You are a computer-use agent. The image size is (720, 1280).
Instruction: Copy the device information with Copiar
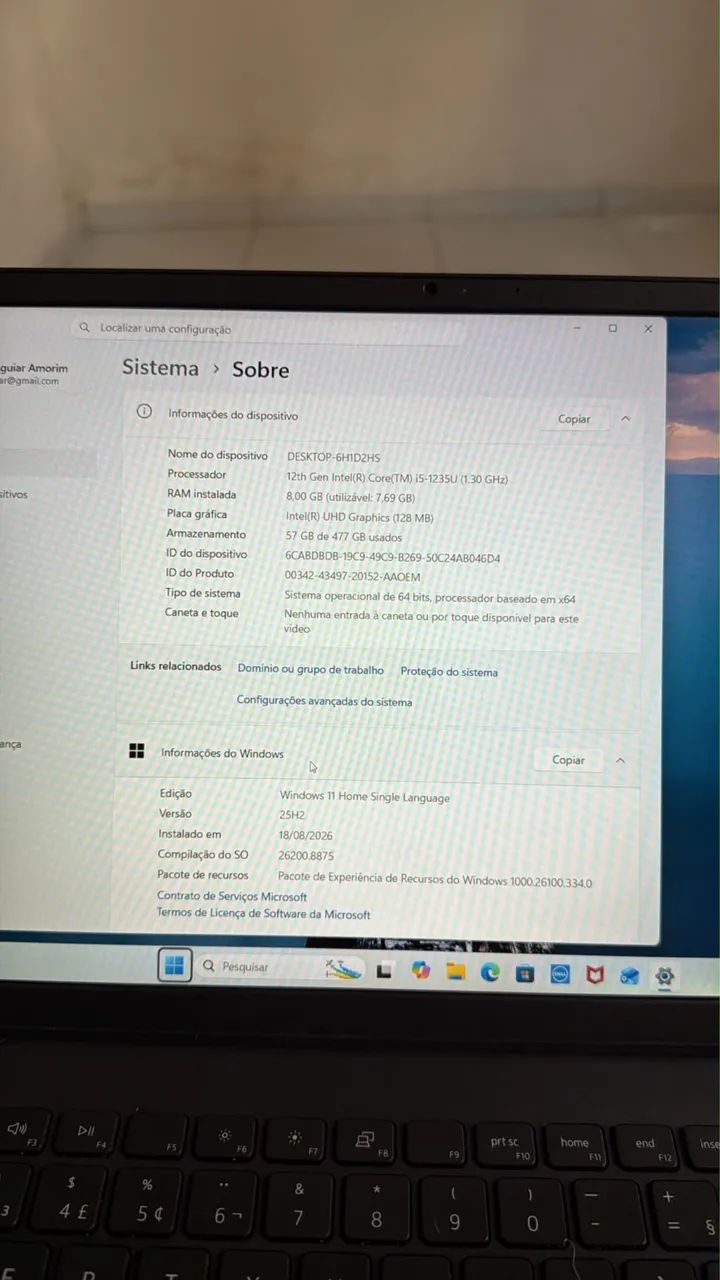tap(574, 419)
